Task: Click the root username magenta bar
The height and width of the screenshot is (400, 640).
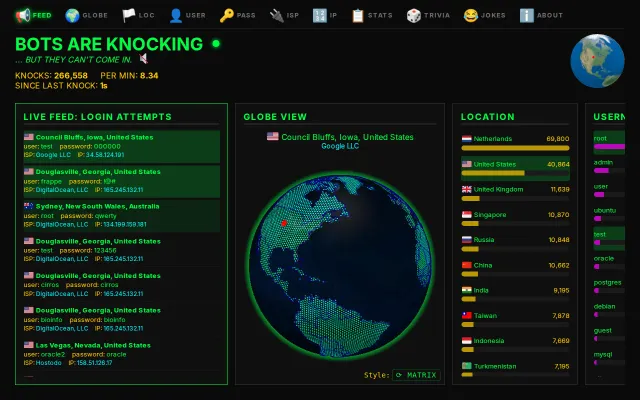Action: 609,146
